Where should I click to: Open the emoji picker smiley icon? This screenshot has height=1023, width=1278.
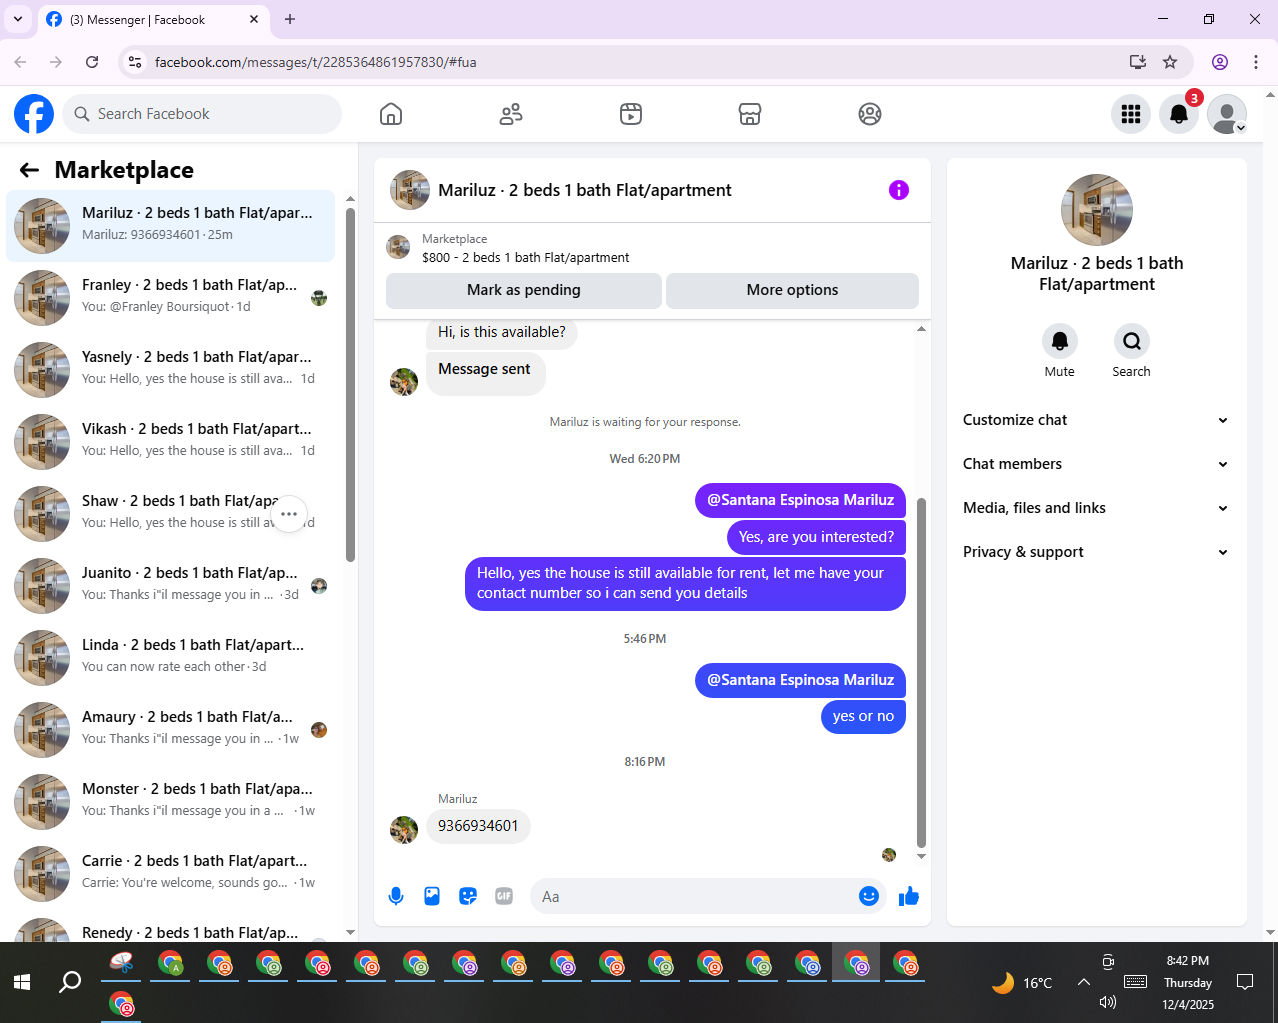pos(869,896)
